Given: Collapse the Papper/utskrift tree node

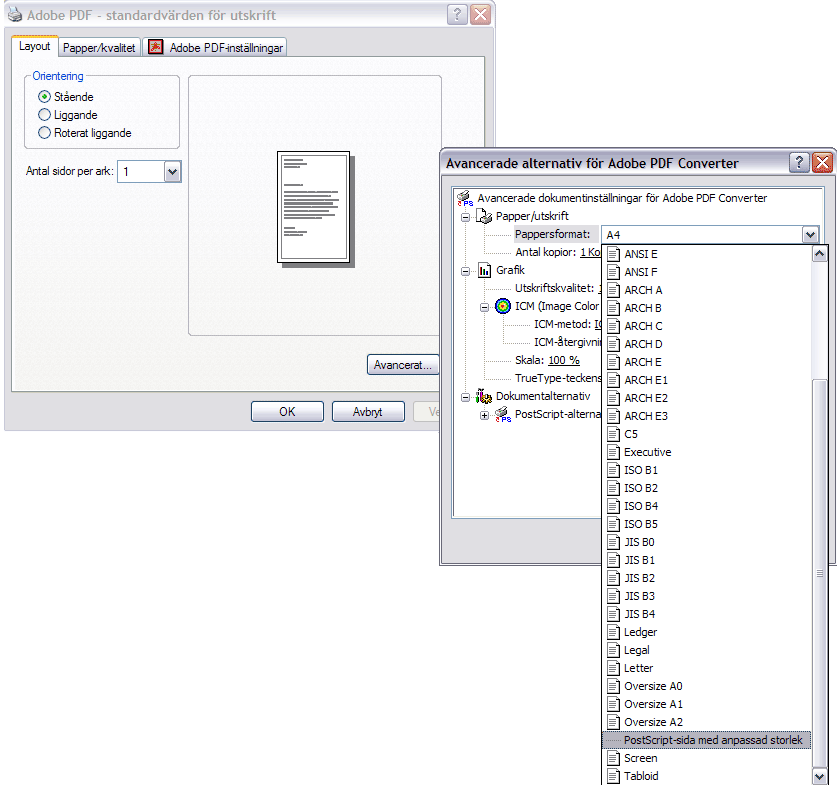Looking at the screenshot, I should click(466, 217).
